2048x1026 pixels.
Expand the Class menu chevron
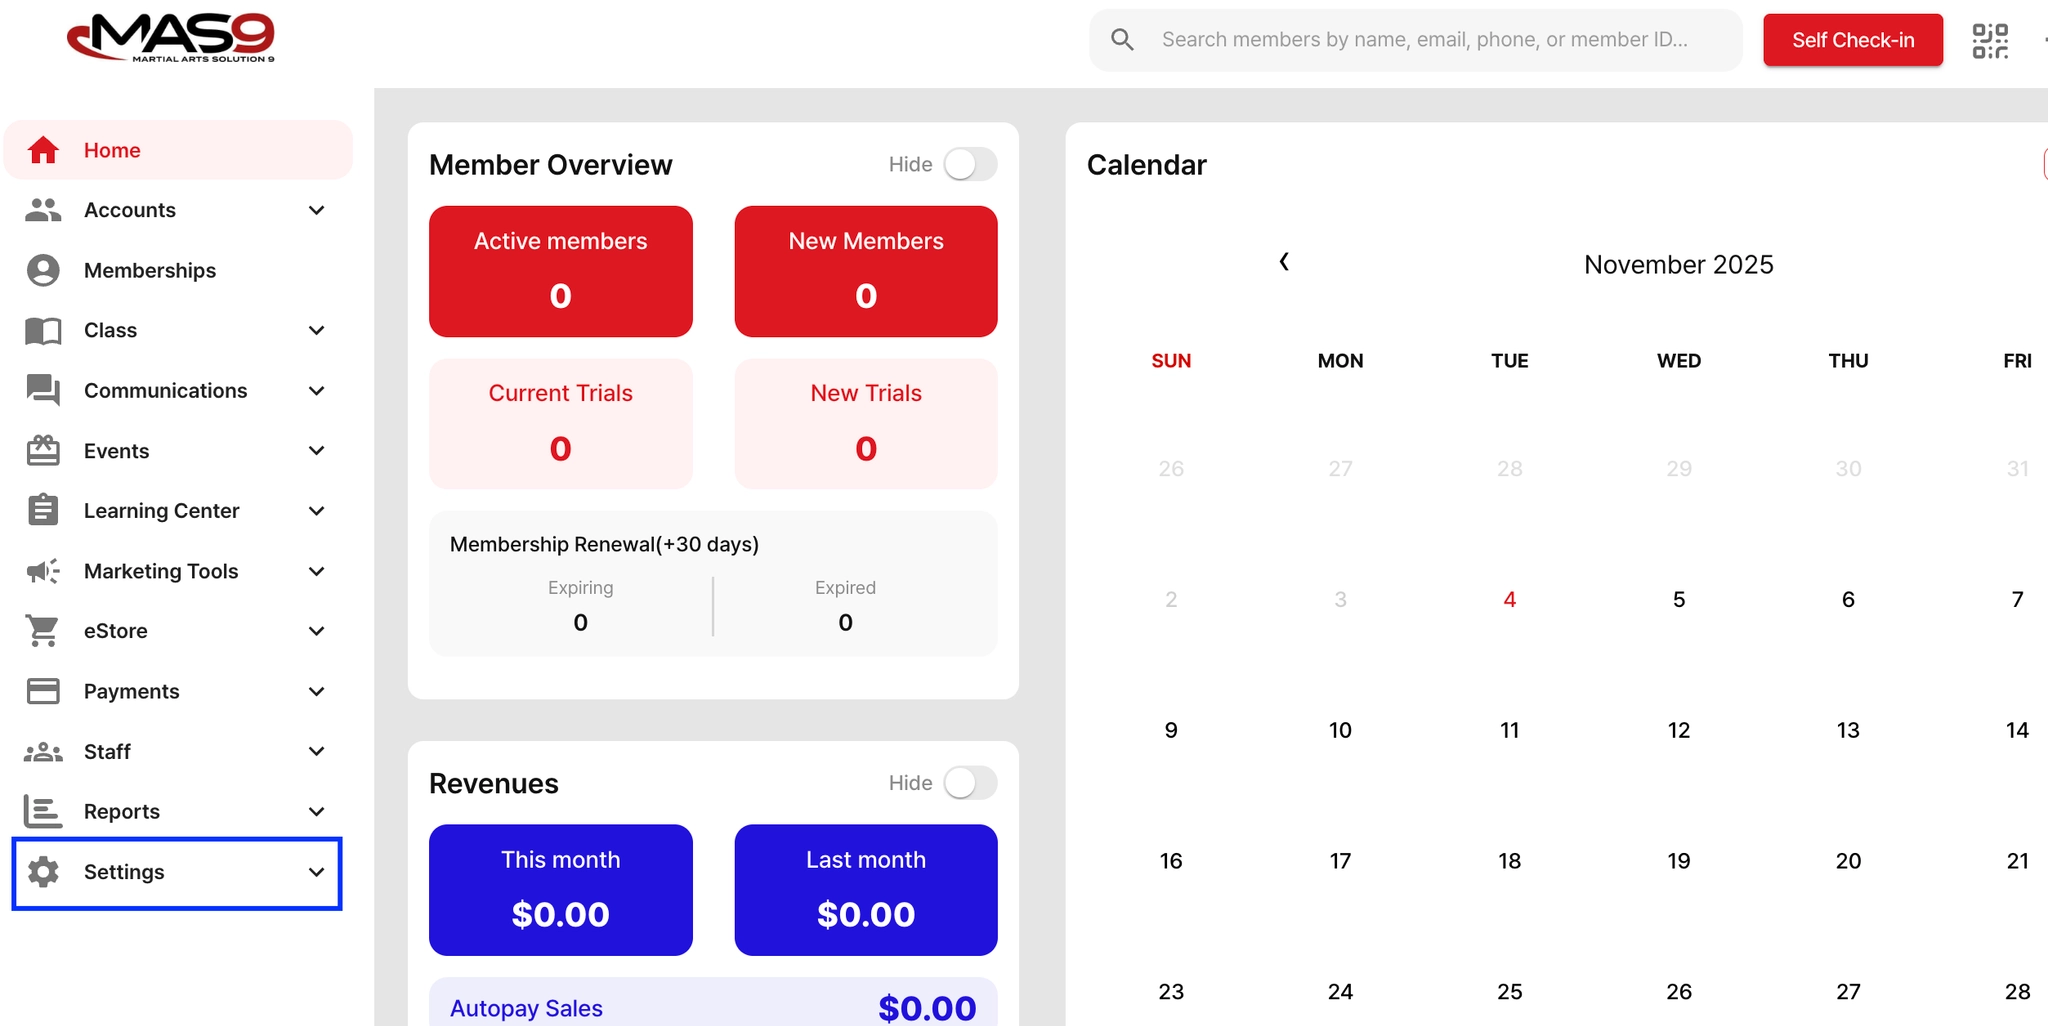click(x=317, y=330)
